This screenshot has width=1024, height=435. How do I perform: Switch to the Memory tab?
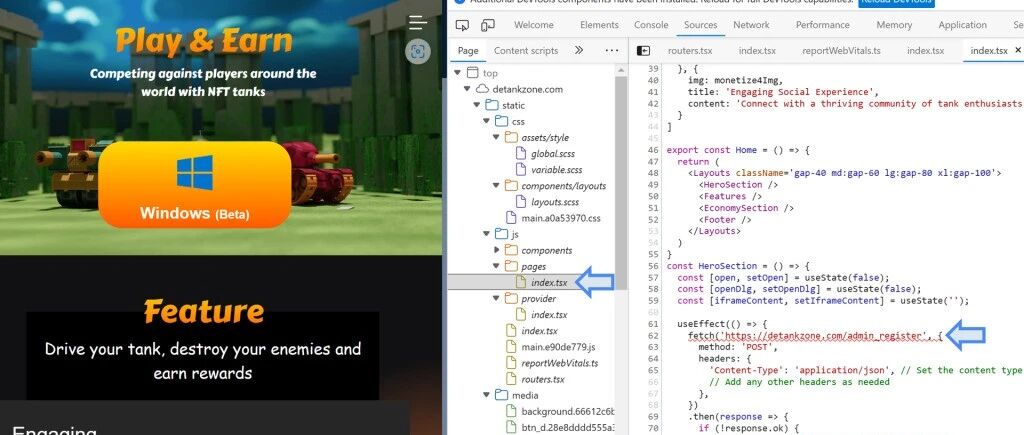894,25
